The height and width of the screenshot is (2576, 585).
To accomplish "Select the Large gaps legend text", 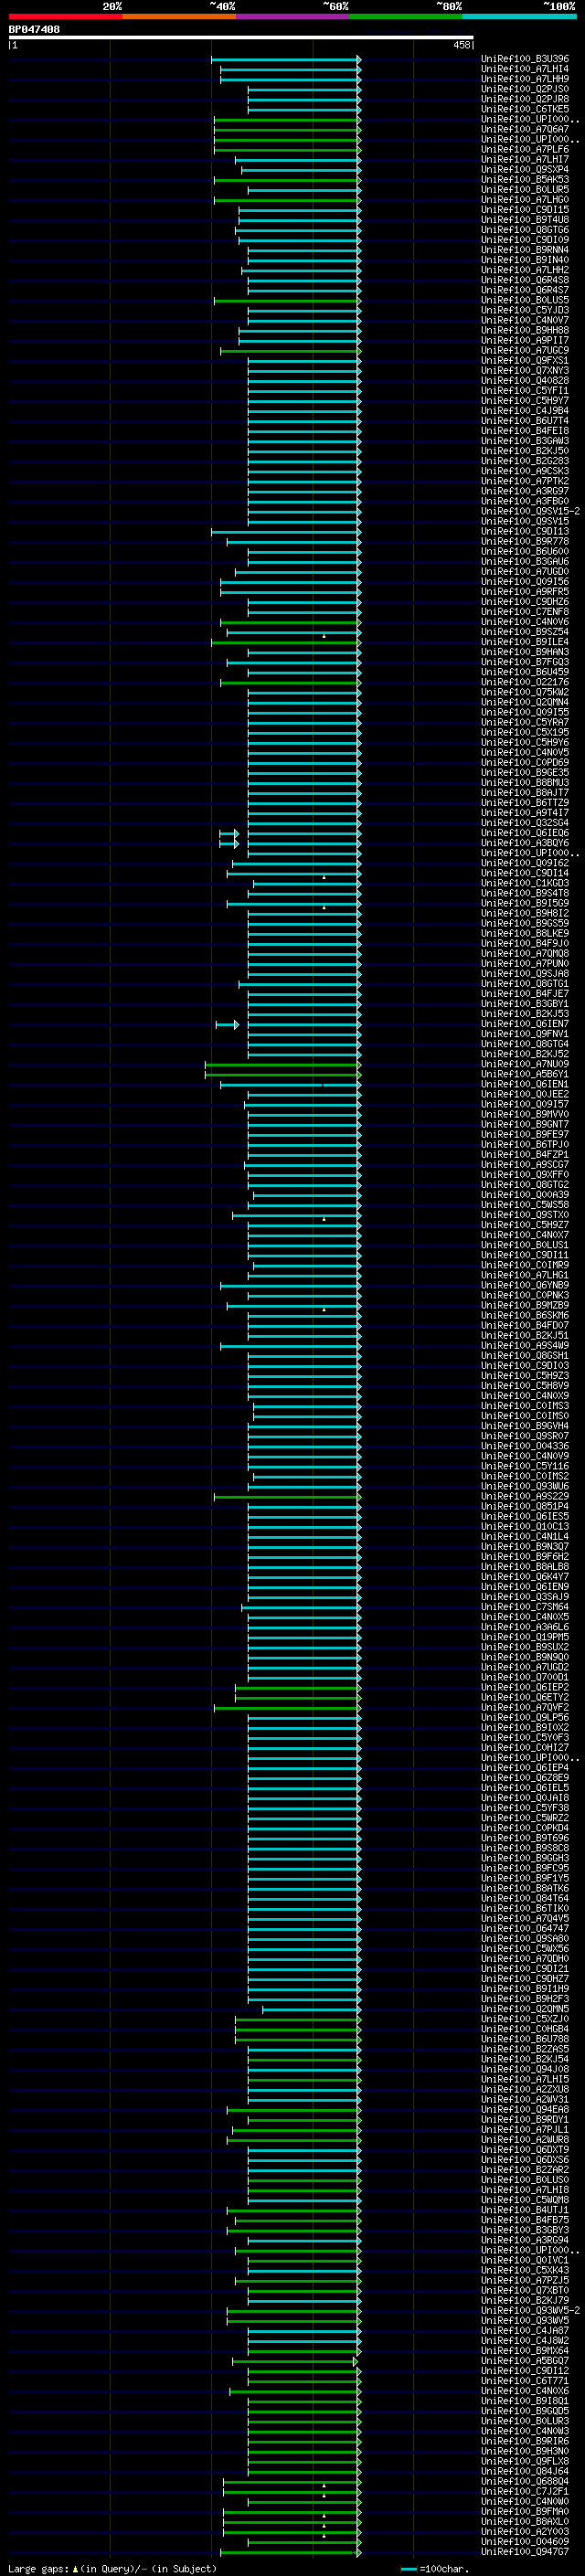I will click(x=38, y=2568).
